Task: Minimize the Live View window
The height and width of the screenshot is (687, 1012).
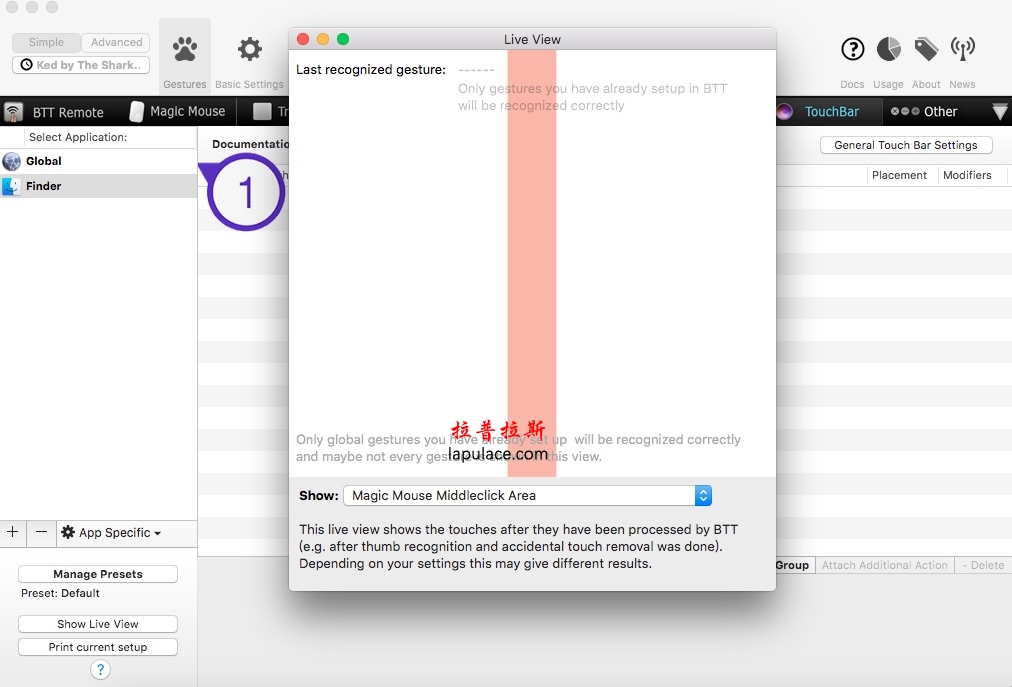Action: click(x=323, y=39)
